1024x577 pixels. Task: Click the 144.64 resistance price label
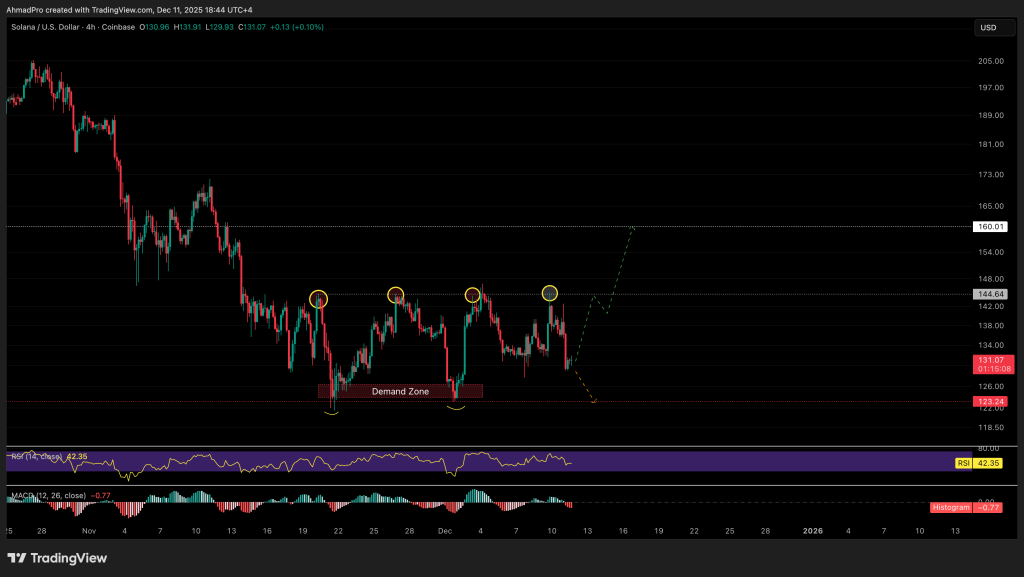(990, 295)
